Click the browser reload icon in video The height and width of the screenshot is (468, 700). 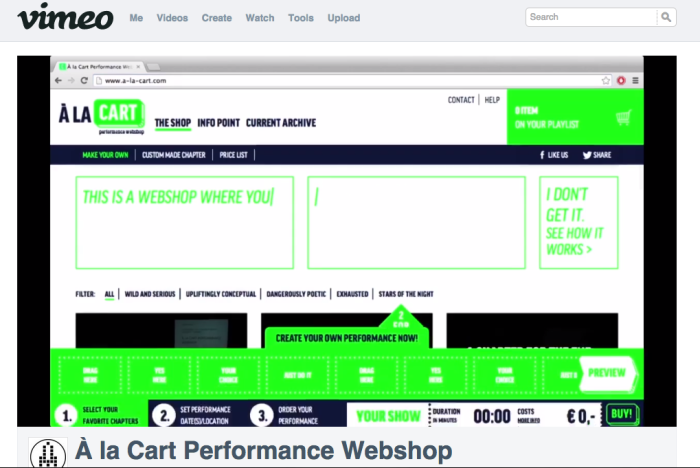pos(84,80)
